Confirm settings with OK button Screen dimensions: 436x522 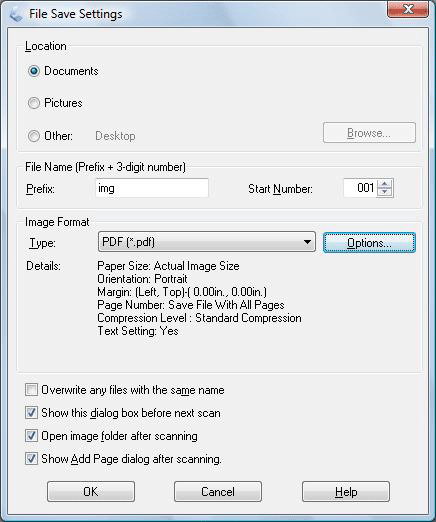(x=91, y=491)
